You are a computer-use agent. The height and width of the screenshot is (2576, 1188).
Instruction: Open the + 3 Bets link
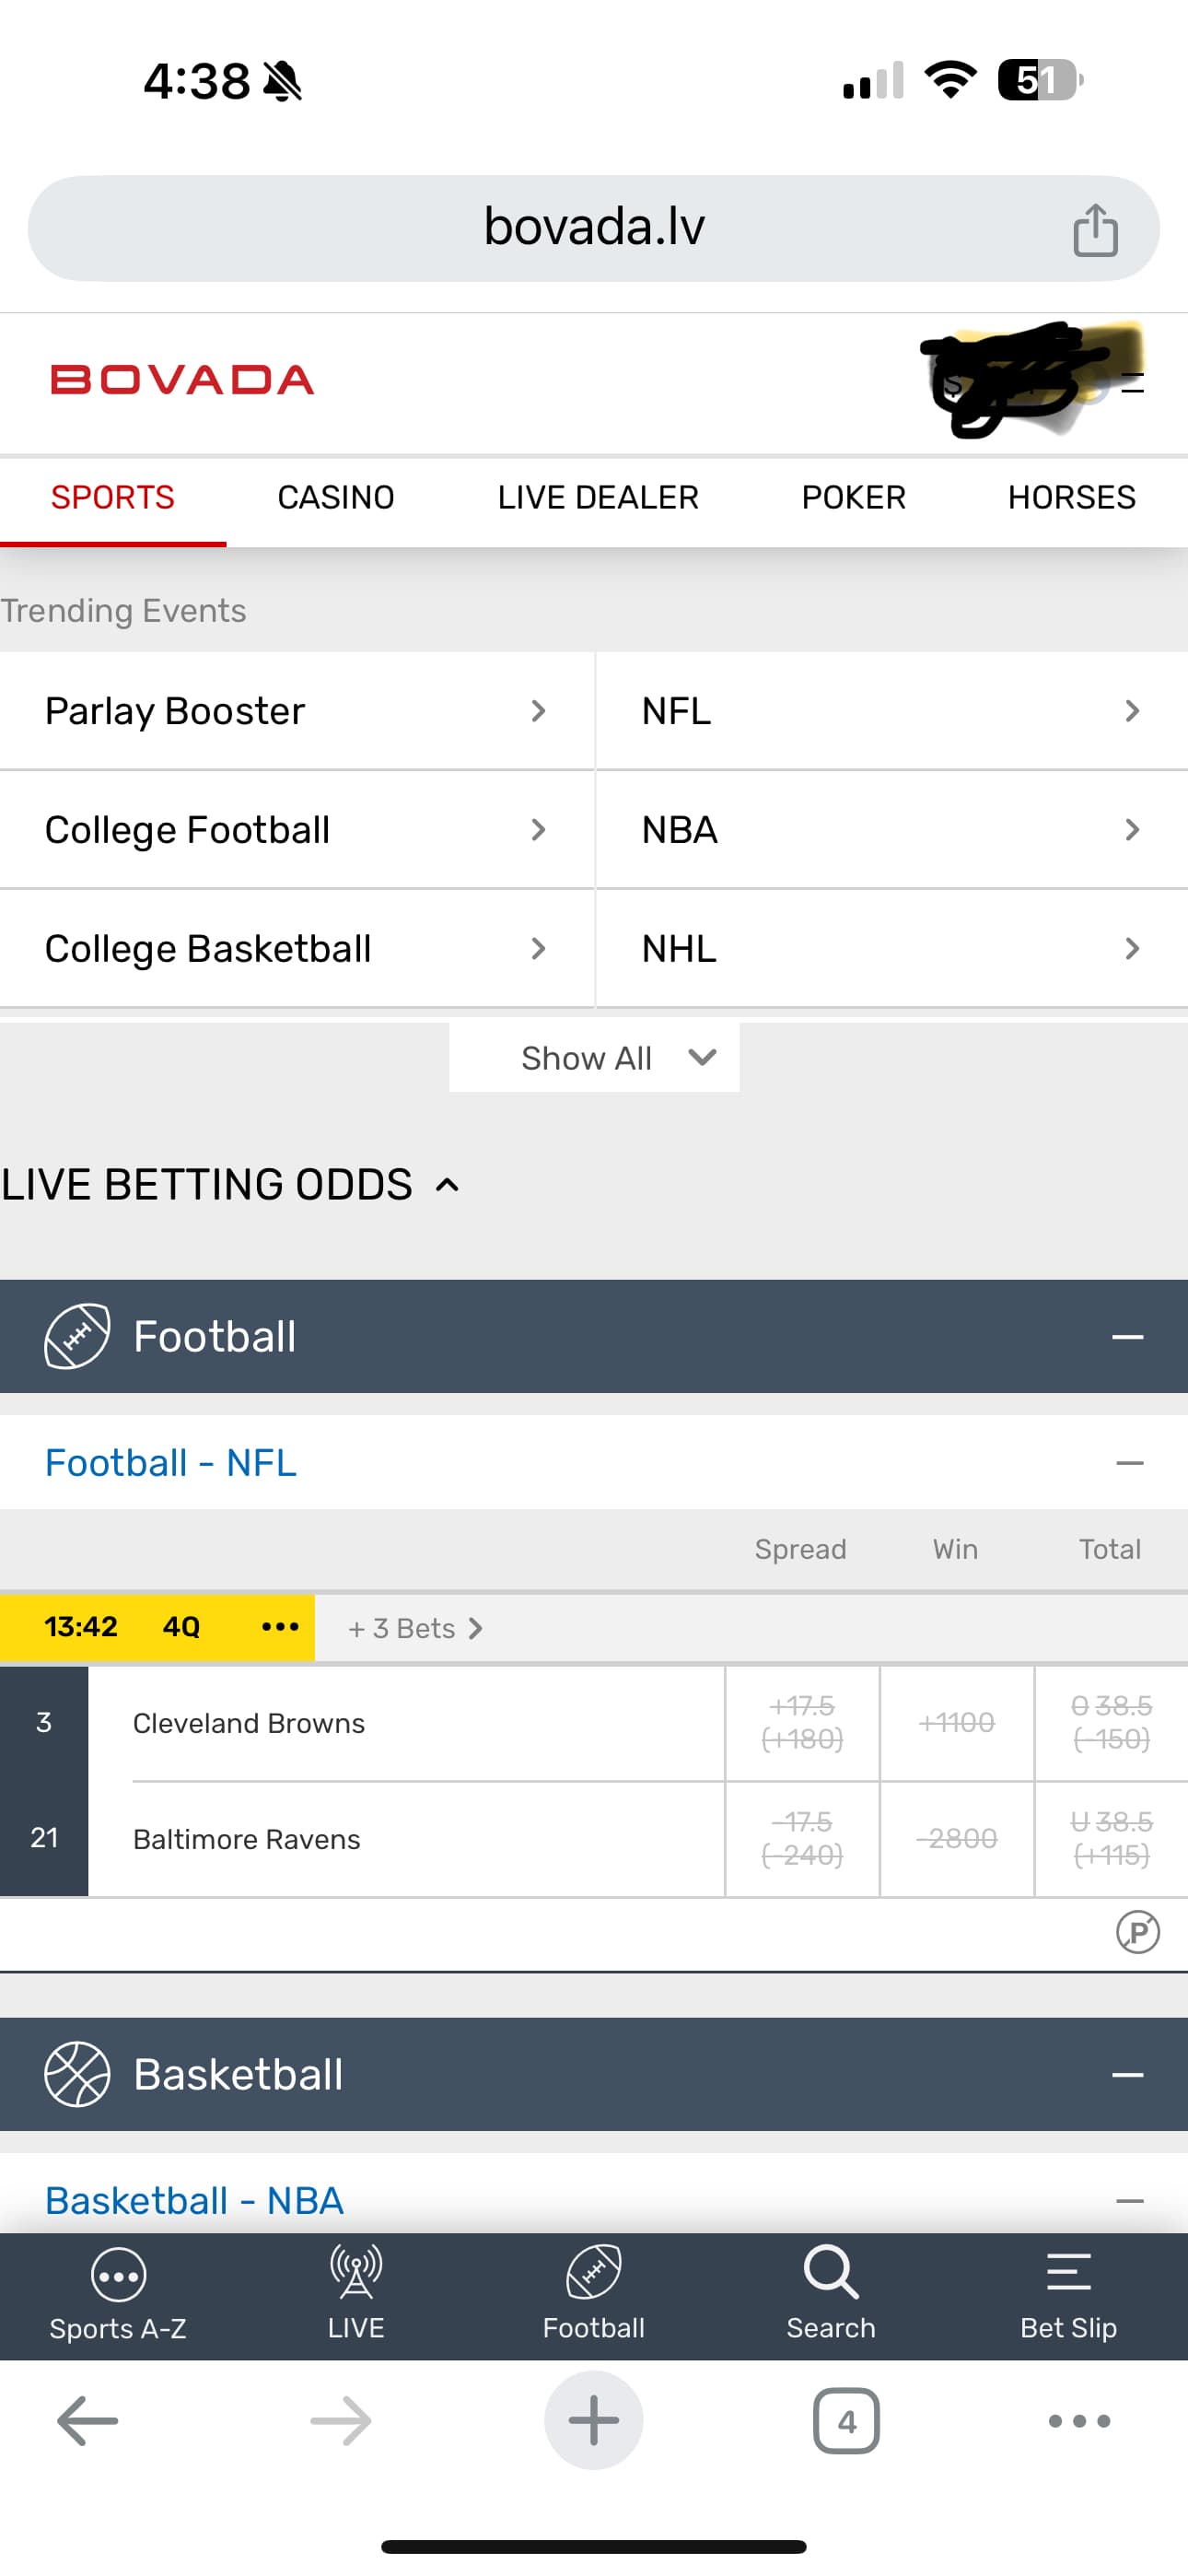click(x=415, y=1629)
